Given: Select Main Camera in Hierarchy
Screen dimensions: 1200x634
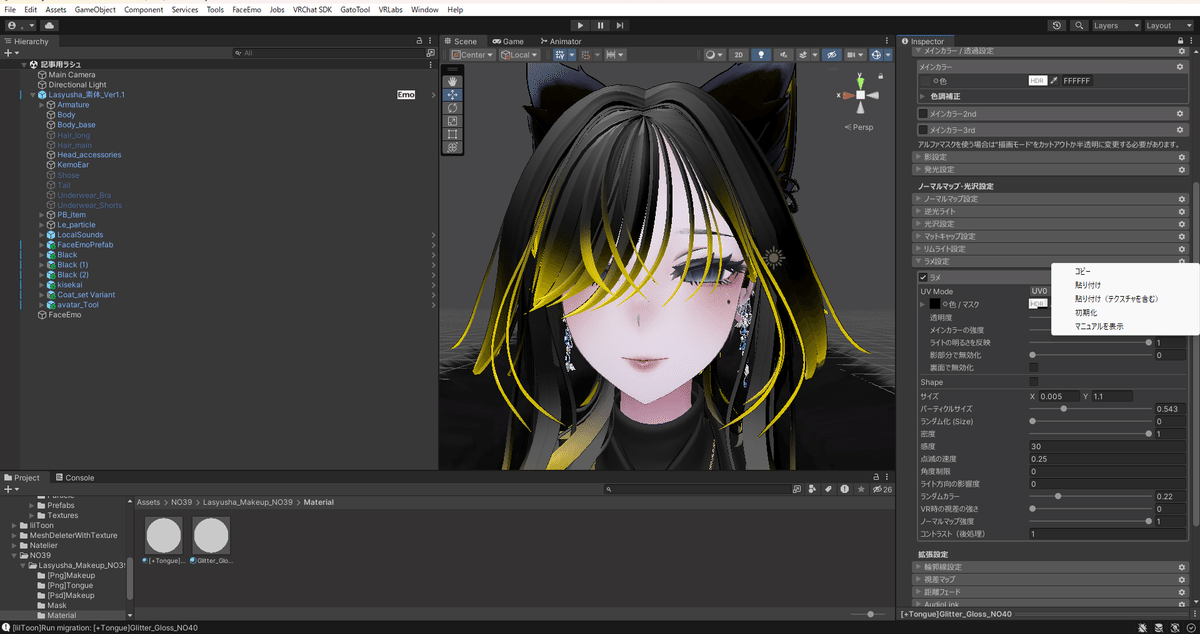Looking at the screenshot, I should (x=72, y=75).
